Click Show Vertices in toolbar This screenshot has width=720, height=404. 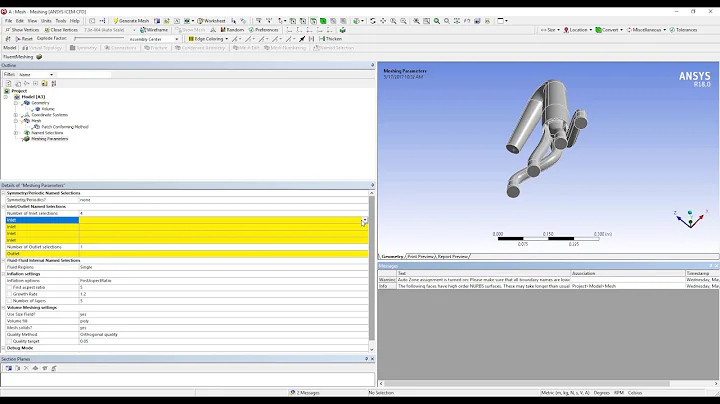tap(22, 30)
